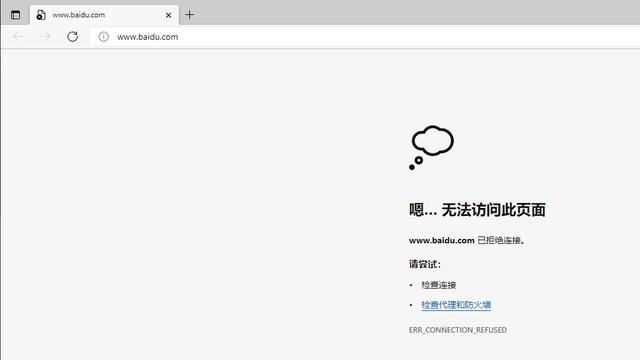Select the ERR_CONNECTION_REFUSED error code text
Screen dimensions: 640x360
[458, 330]
